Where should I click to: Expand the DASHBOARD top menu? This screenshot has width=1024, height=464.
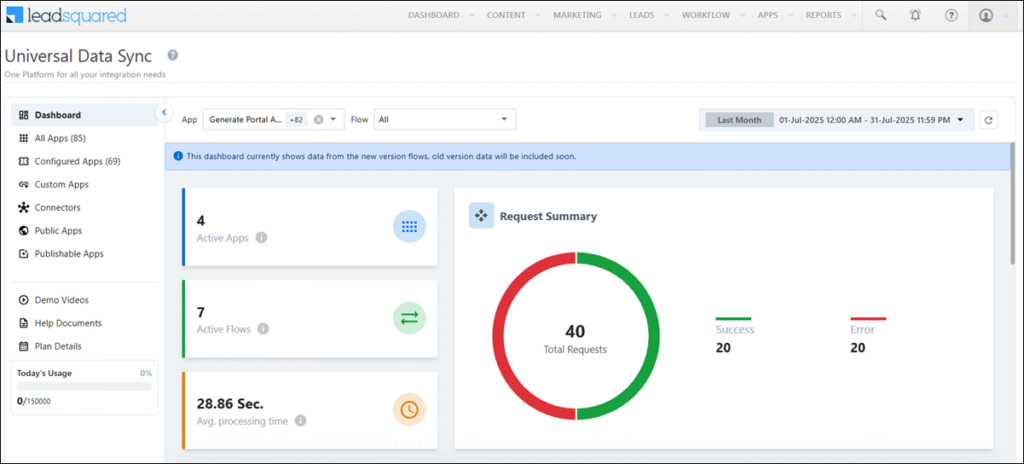pos(441,15)
